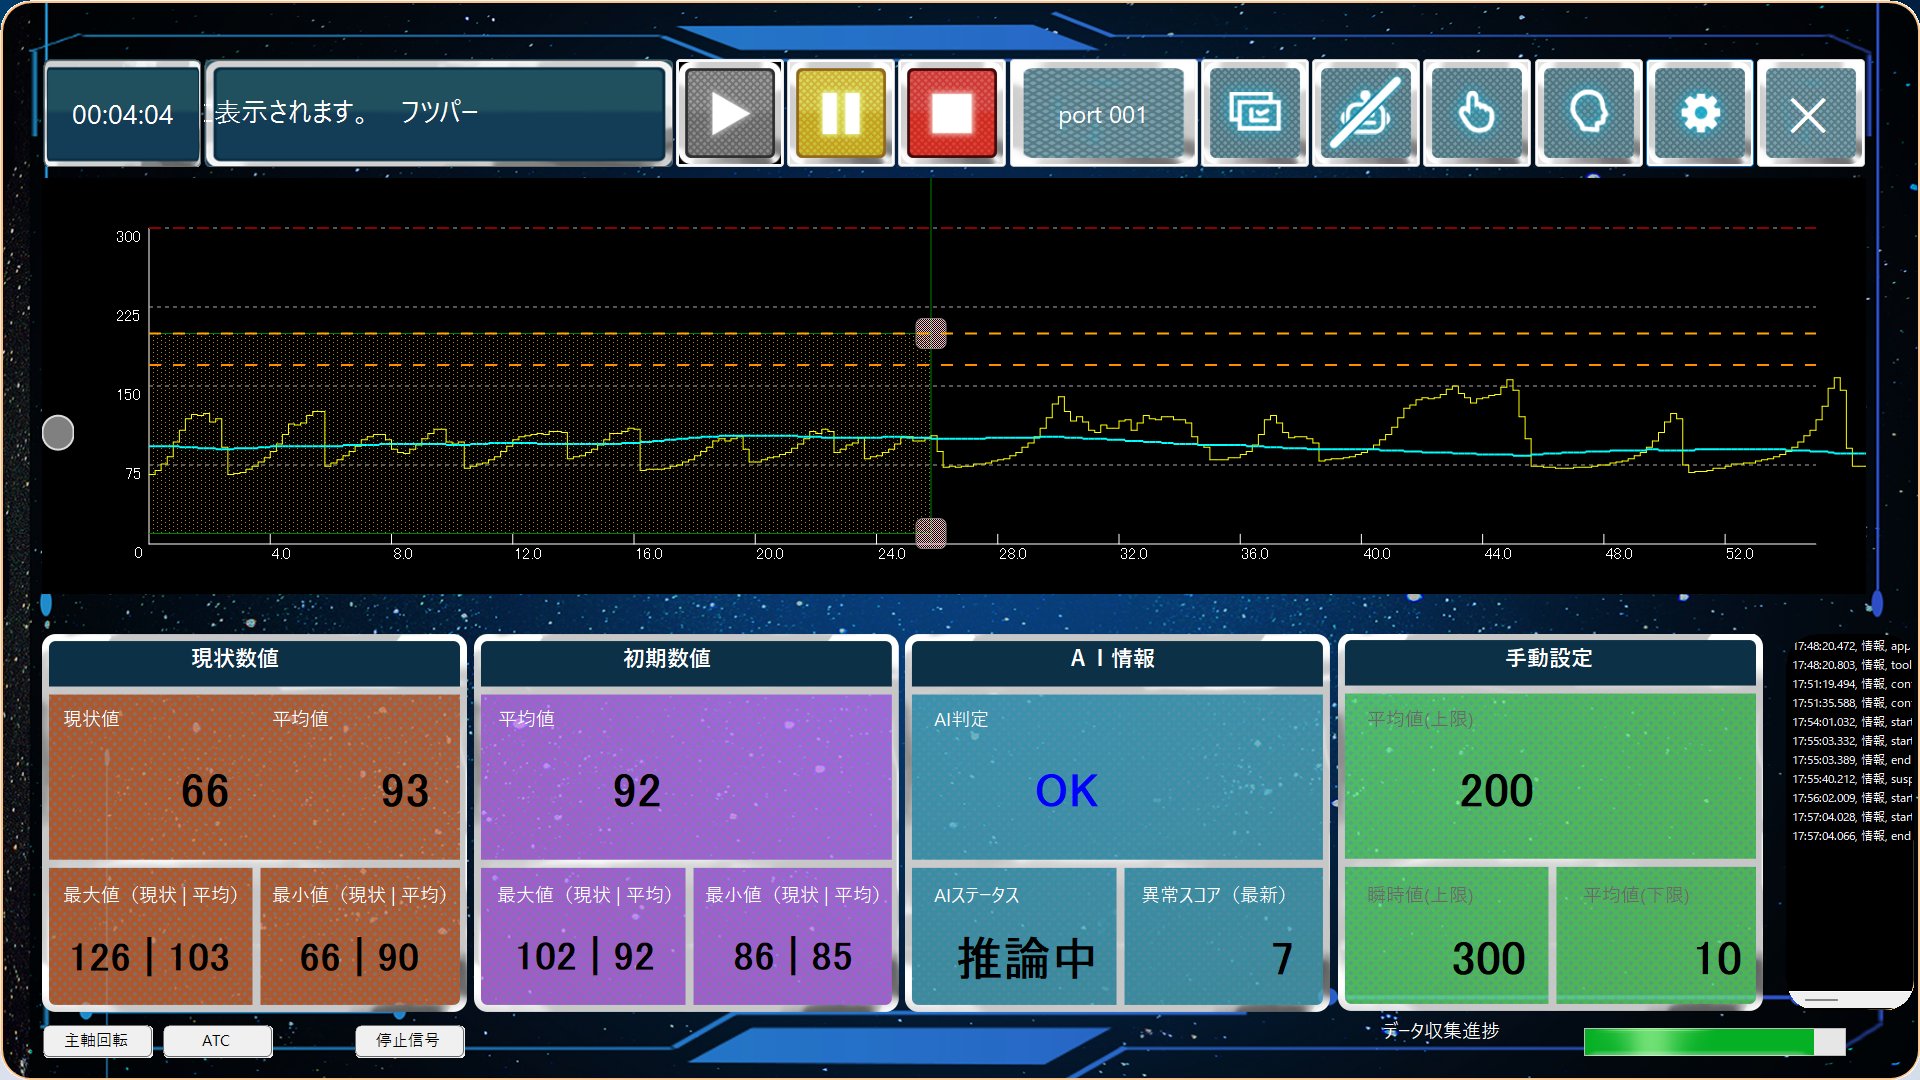Toggle the 主軸回転 signal button
This screenshot has width=1920, height=1080.
point(97,1040)
